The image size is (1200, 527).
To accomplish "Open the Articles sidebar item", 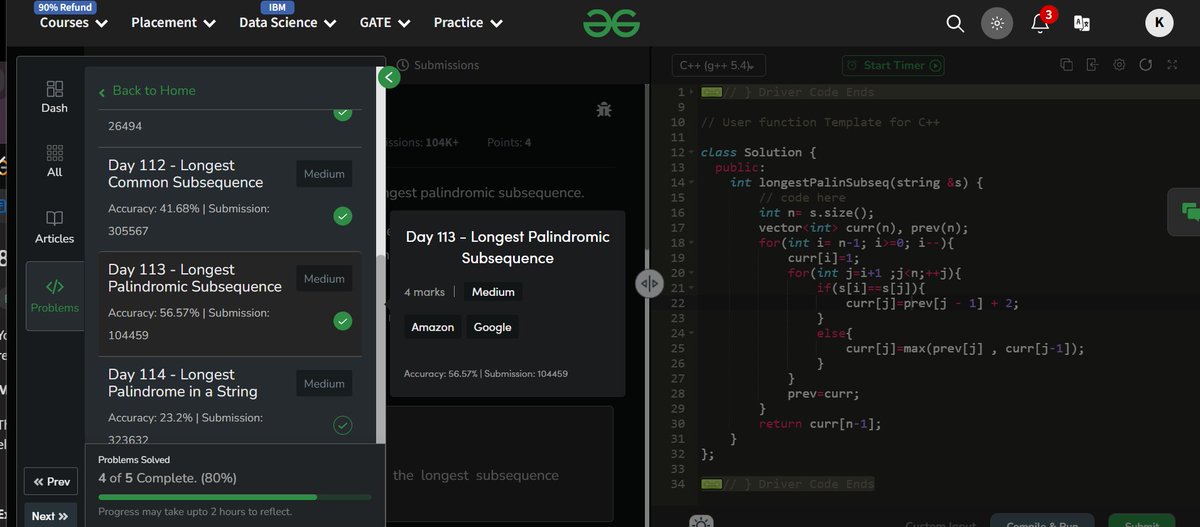I will click(x=54, y=227).
